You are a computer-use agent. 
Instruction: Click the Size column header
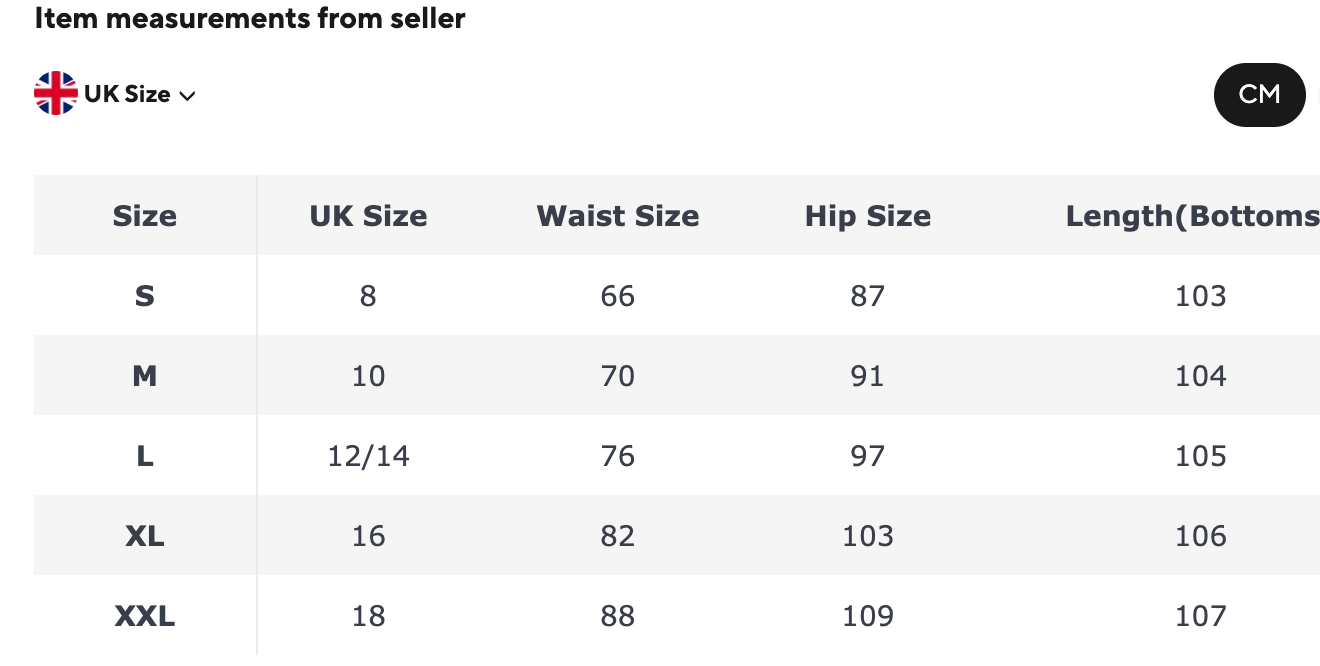(x=144, y=215)
